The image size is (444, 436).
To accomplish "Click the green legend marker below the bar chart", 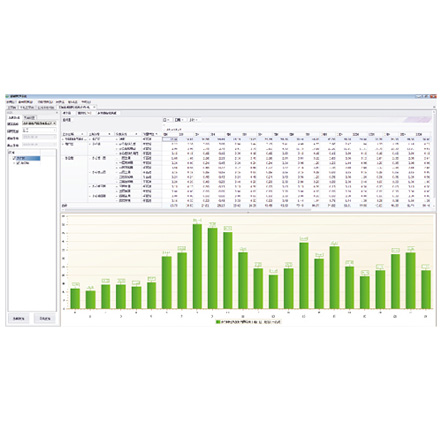I will (x=218, y=322).
